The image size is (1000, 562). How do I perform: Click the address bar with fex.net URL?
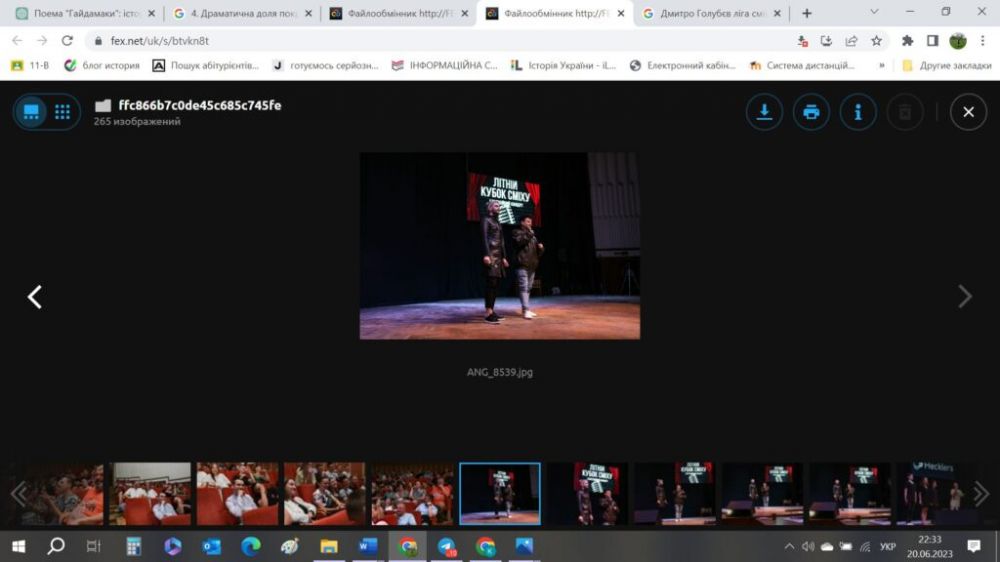click(400, 41)
